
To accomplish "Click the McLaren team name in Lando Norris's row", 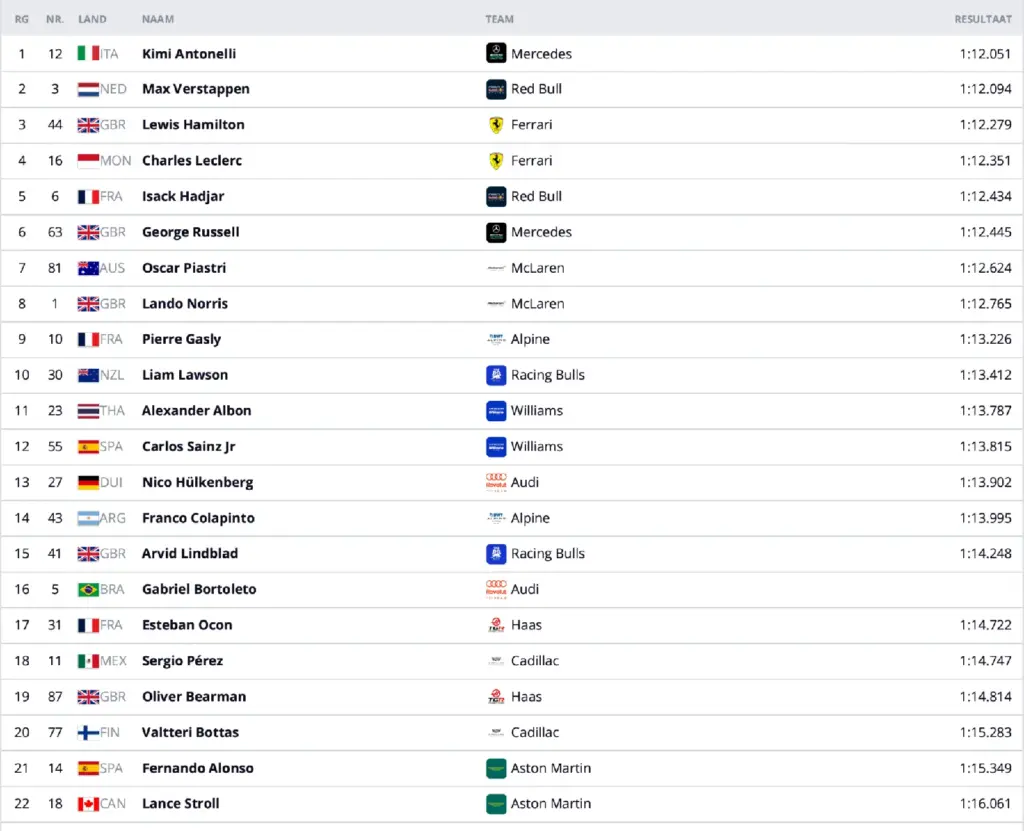I will (x=537, y=304).
